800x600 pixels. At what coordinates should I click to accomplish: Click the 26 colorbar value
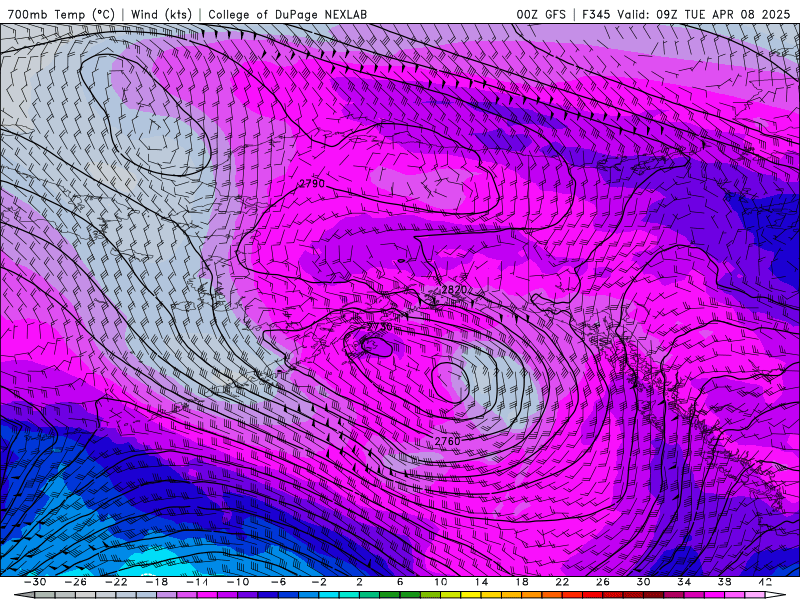(x=603, y=582)
